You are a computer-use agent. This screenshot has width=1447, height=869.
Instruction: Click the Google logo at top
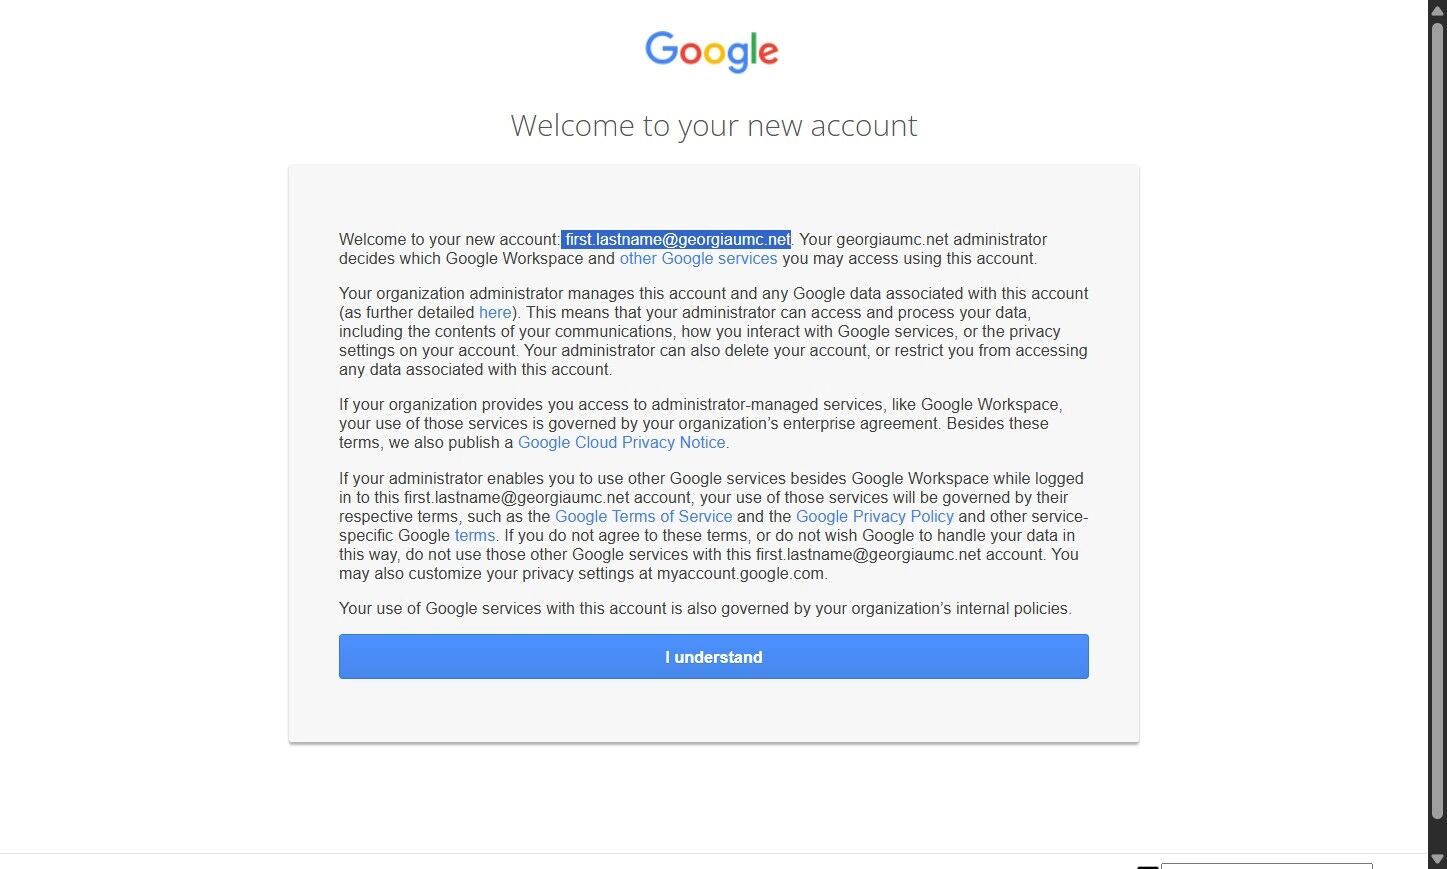click(711, 51)
